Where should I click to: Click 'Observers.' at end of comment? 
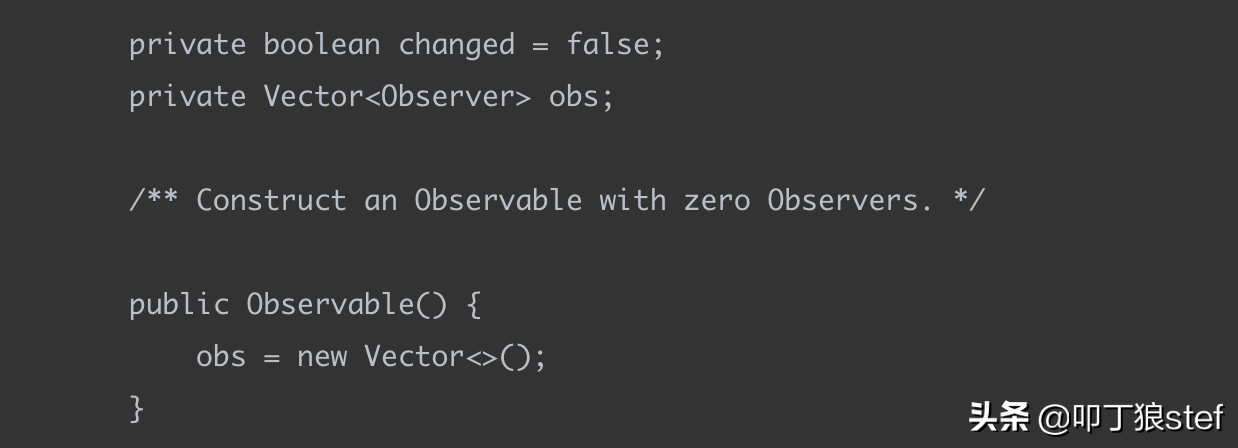point(850,200)
